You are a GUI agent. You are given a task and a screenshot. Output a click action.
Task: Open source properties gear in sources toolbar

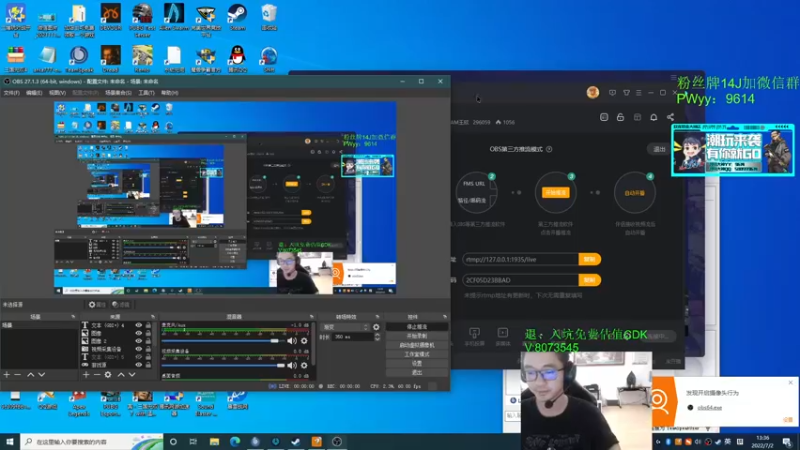pyautogui.click(x=108, y=374)
